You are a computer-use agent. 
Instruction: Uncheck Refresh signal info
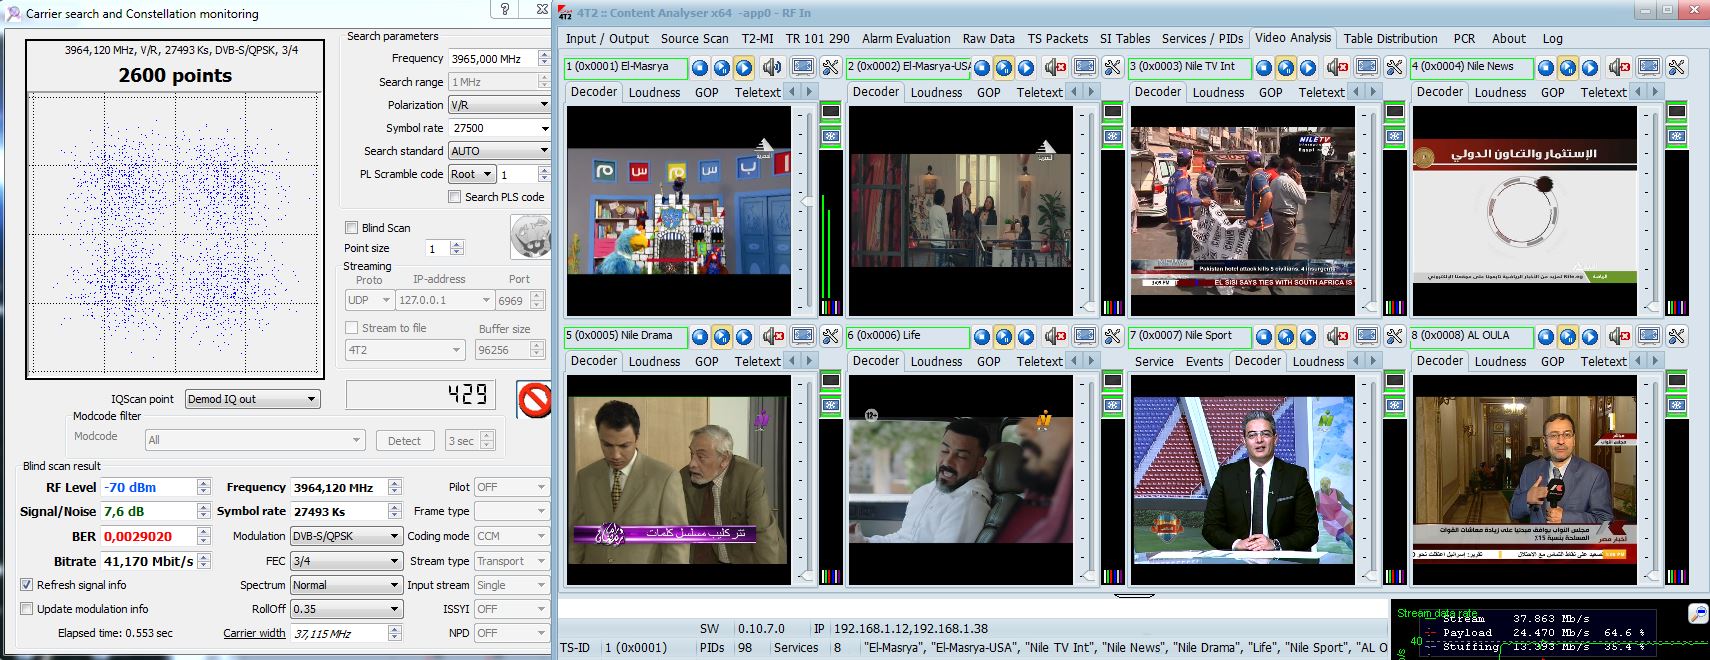[27, 585]
